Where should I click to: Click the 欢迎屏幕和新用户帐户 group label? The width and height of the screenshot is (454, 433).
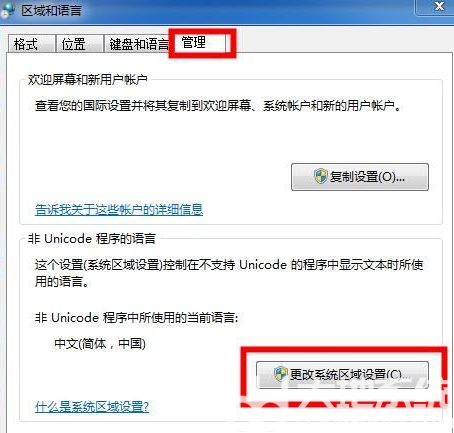(x=88, y=79)
